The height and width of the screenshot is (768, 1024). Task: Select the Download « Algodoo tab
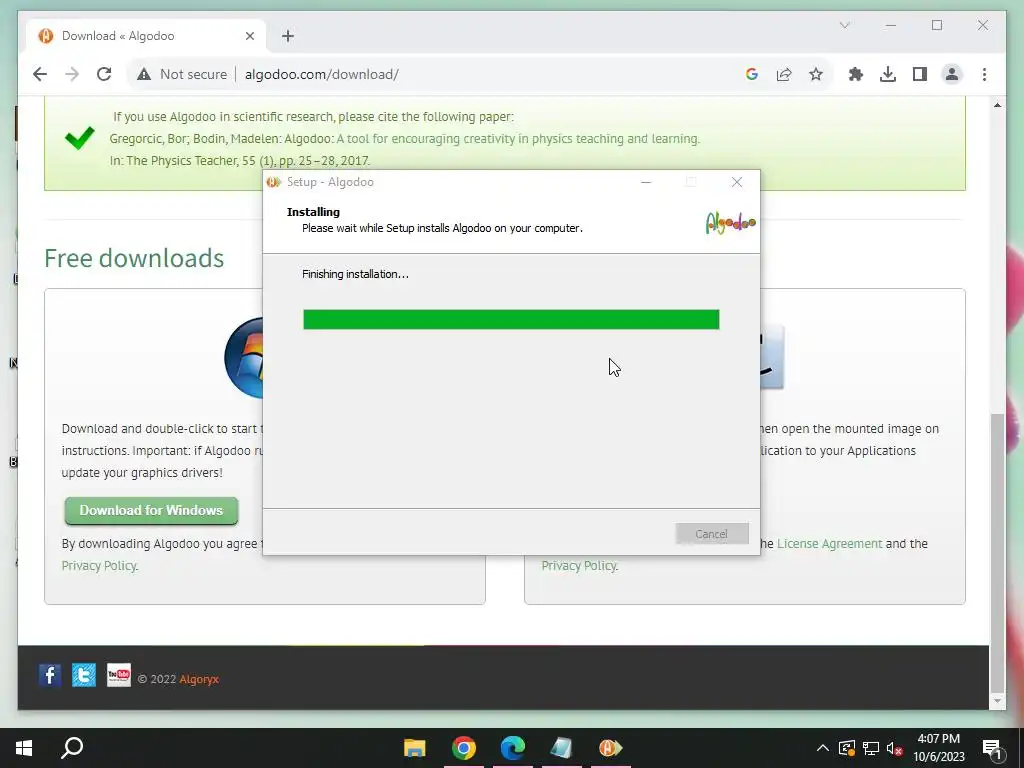click(146, 36)
